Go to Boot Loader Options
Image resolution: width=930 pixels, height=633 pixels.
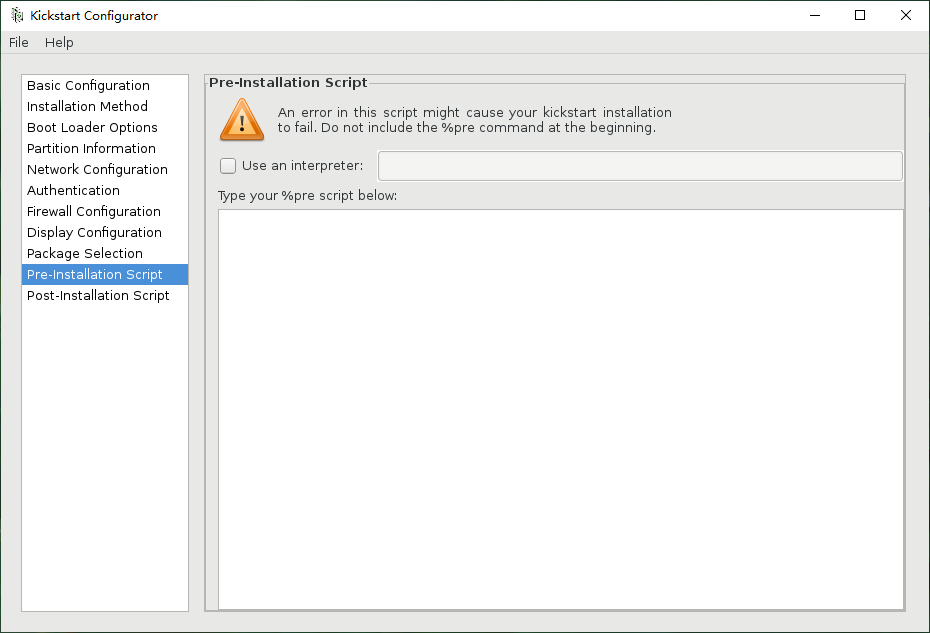105,128
